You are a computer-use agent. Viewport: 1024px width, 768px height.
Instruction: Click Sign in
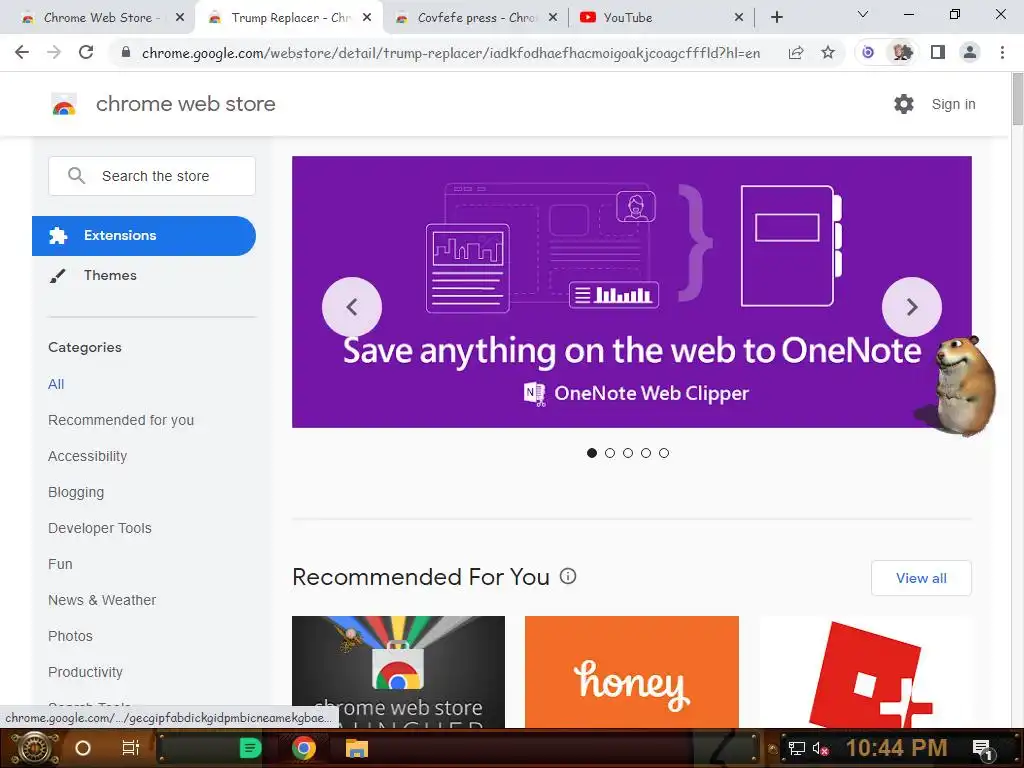point(953,104)
